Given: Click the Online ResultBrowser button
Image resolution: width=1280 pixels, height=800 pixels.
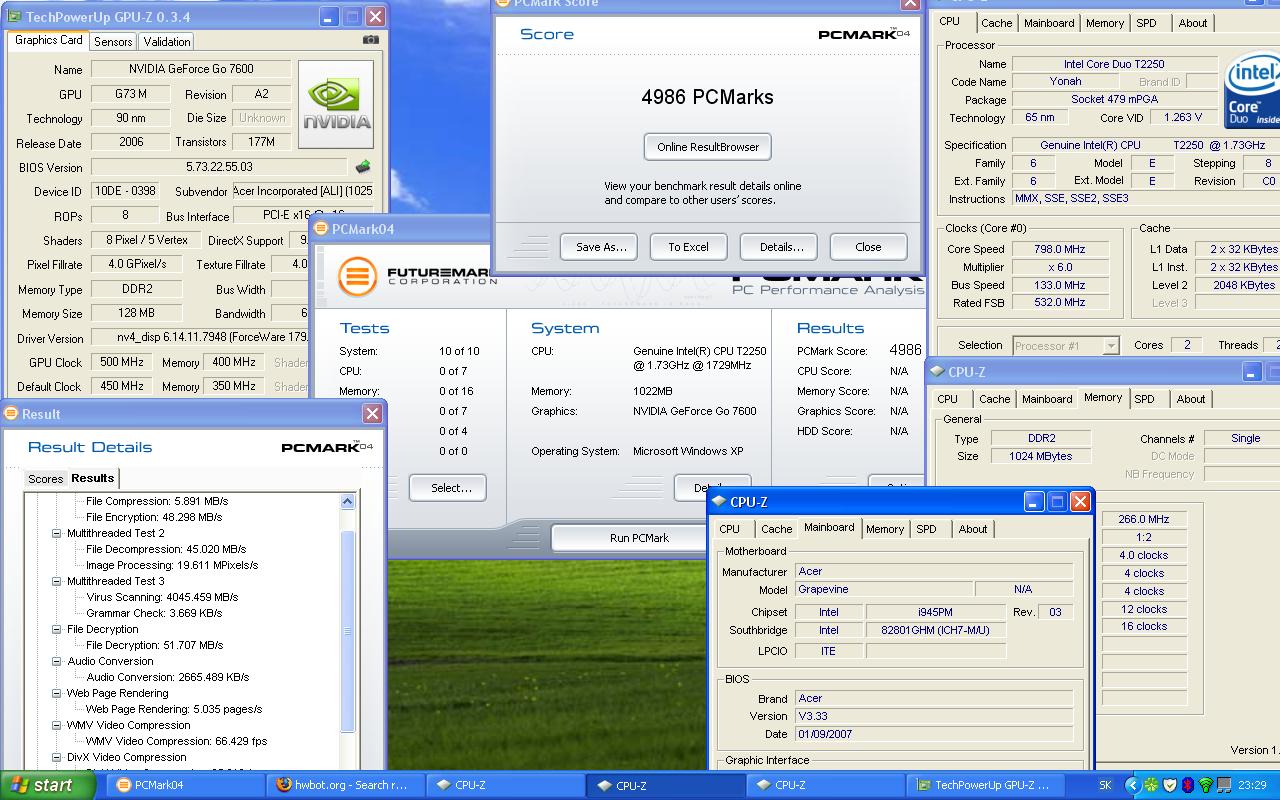Looking at the screenshot, I should coord(708,147).
